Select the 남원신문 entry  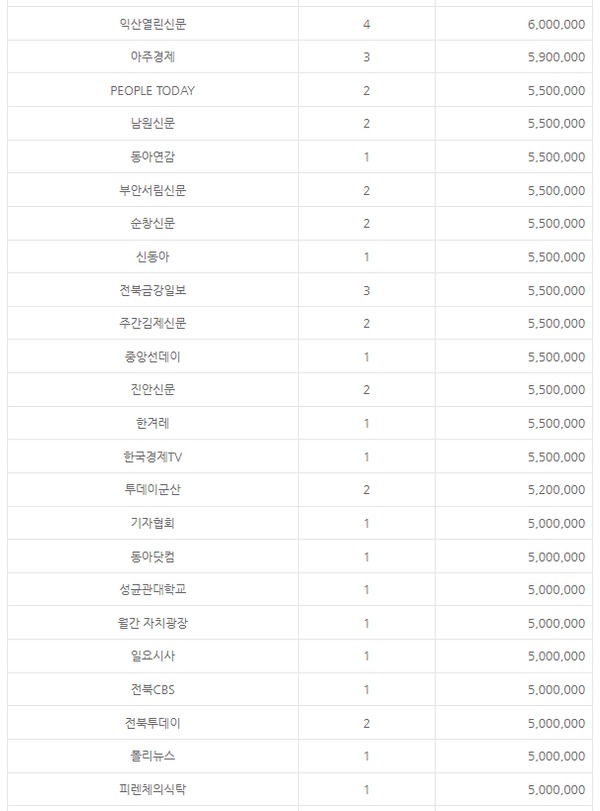pos(152,124)
